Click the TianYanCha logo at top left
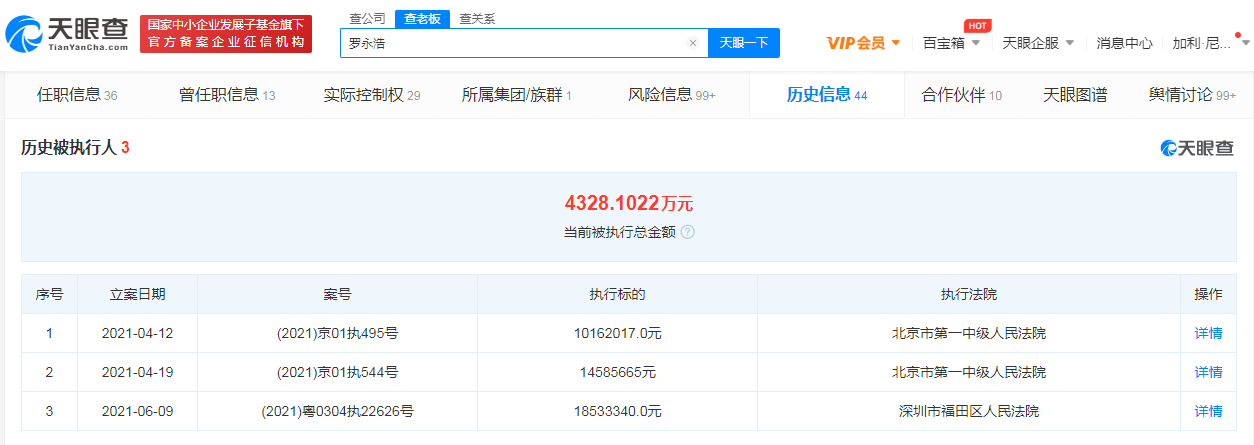The height and width of the screenshot is (445, 1254). click(x=67, y=34)
